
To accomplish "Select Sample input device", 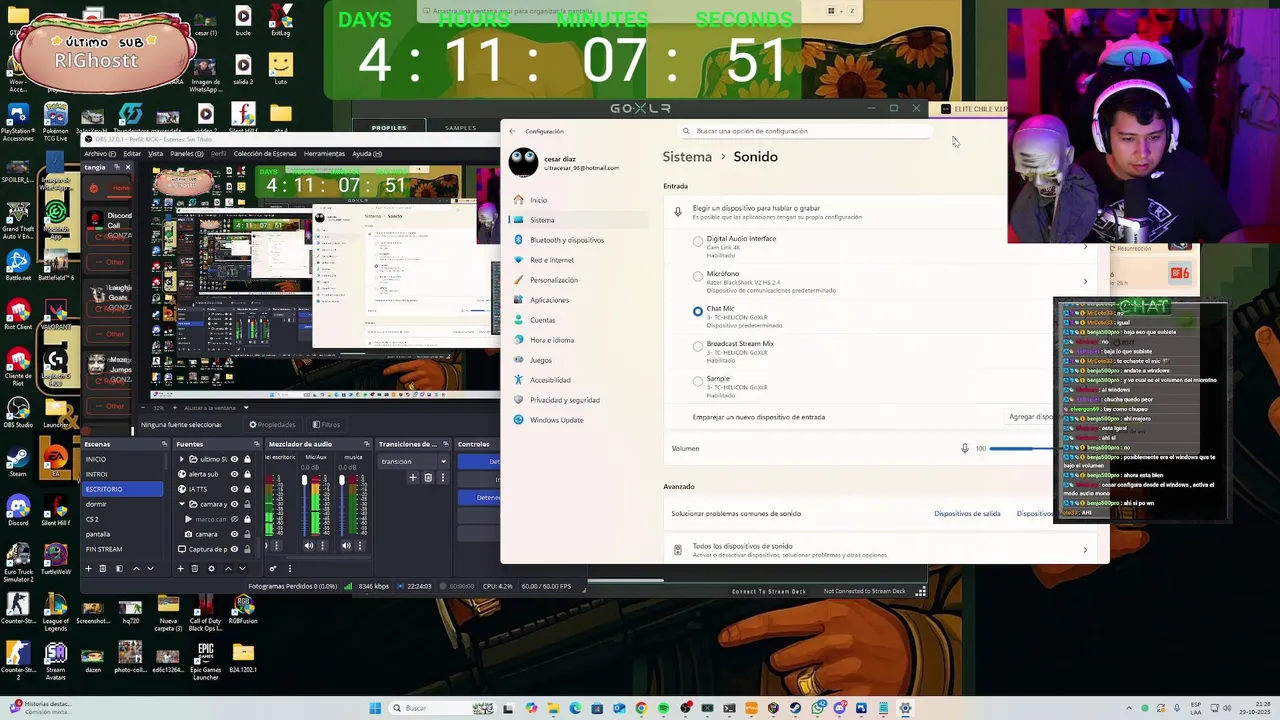I will tap(698, 381).
